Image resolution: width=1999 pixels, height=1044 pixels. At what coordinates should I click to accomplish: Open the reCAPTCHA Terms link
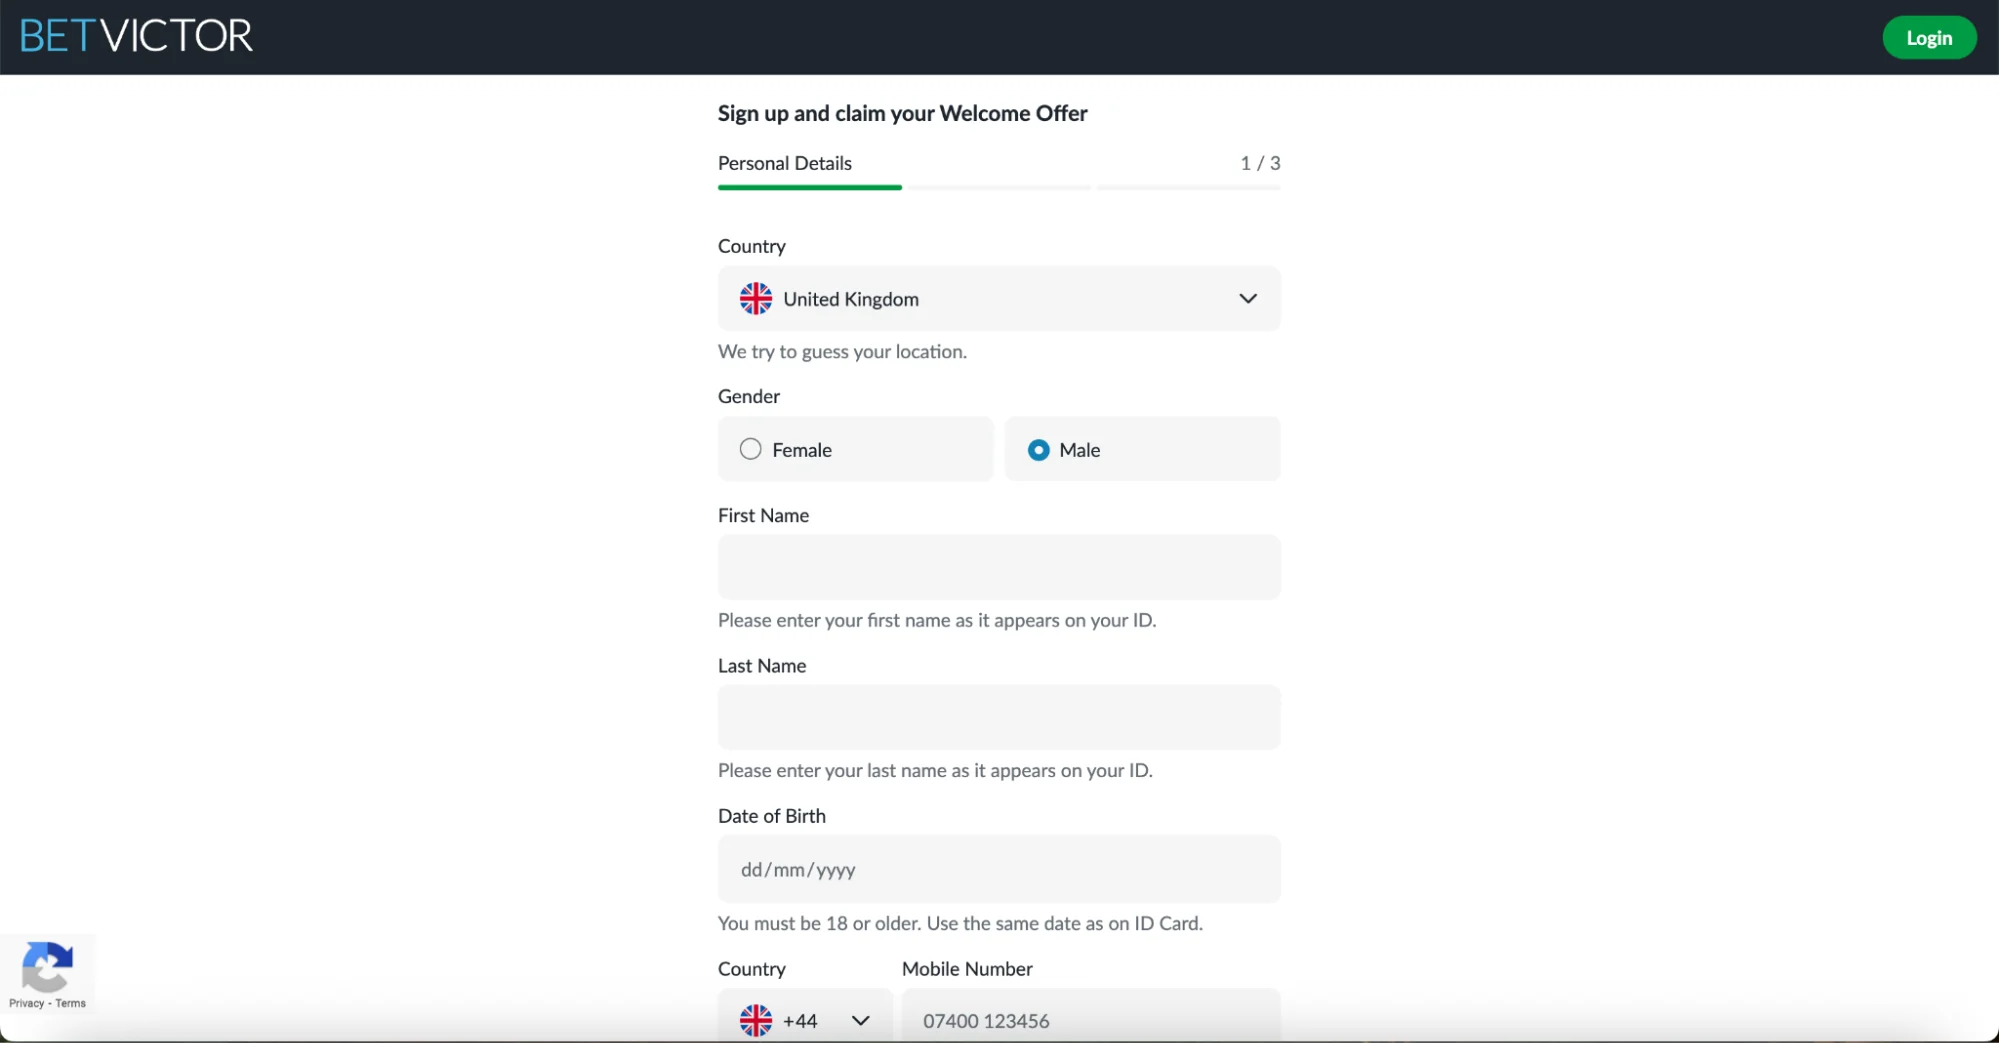tap(71, 1003)
